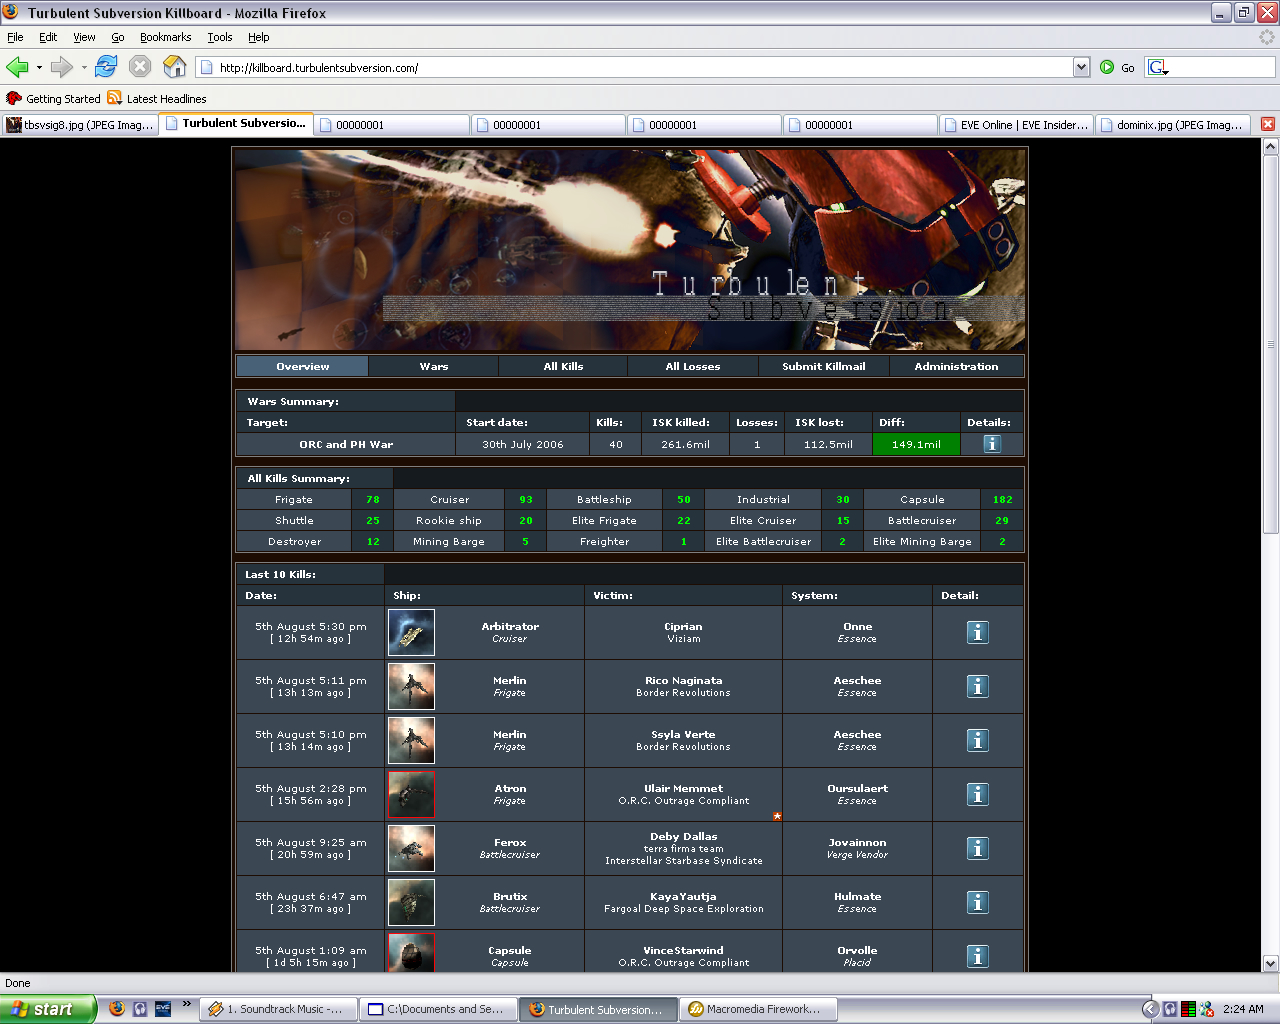
Task: Reload the current page
Action: tap(106, 67)
